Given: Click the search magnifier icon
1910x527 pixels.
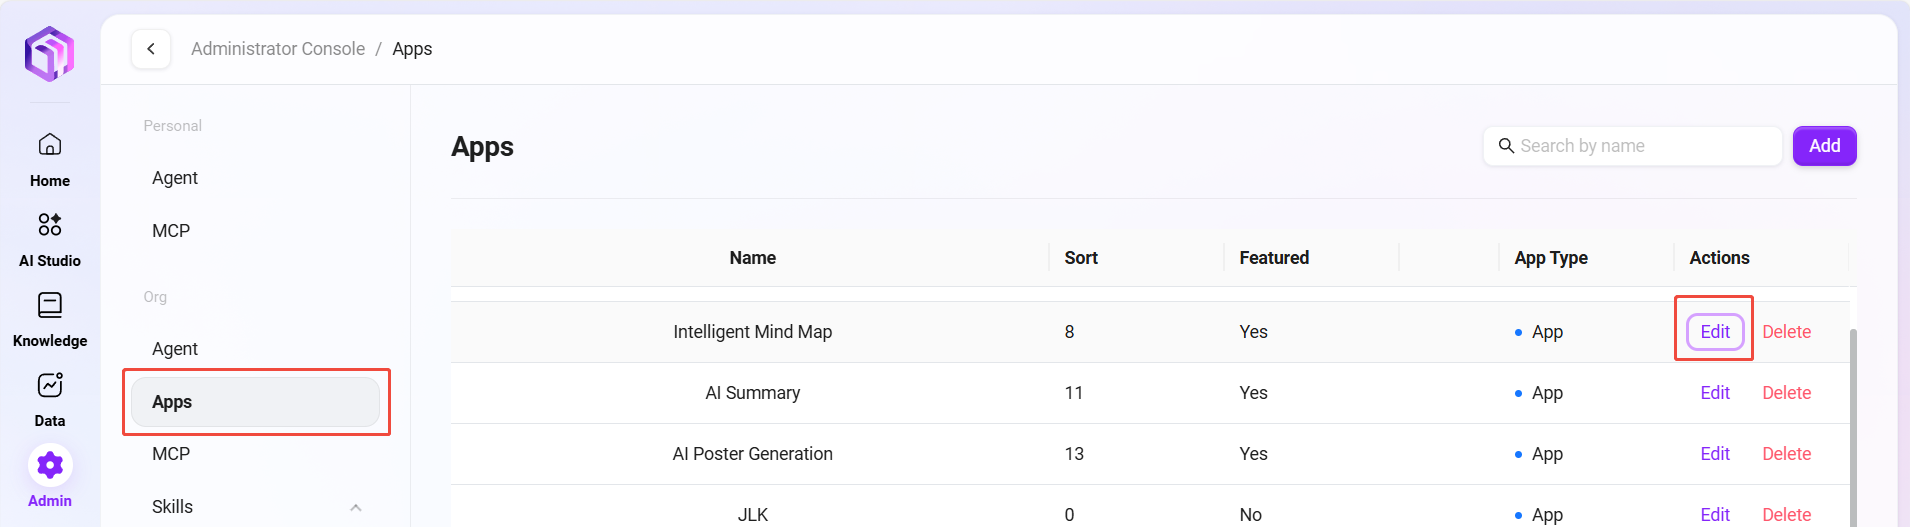Looking at the screenshot, I should coord(1506,146).
